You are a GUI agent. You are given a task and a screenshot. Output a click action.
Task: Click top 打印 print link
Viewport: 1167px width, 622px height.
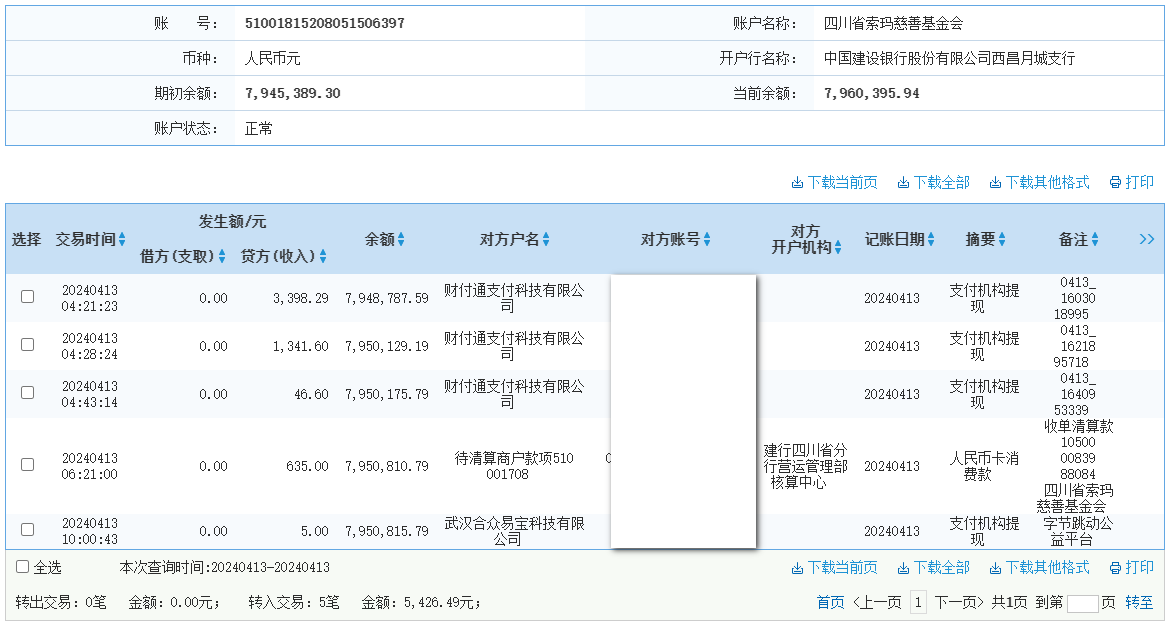click(x=1131, y=182)
